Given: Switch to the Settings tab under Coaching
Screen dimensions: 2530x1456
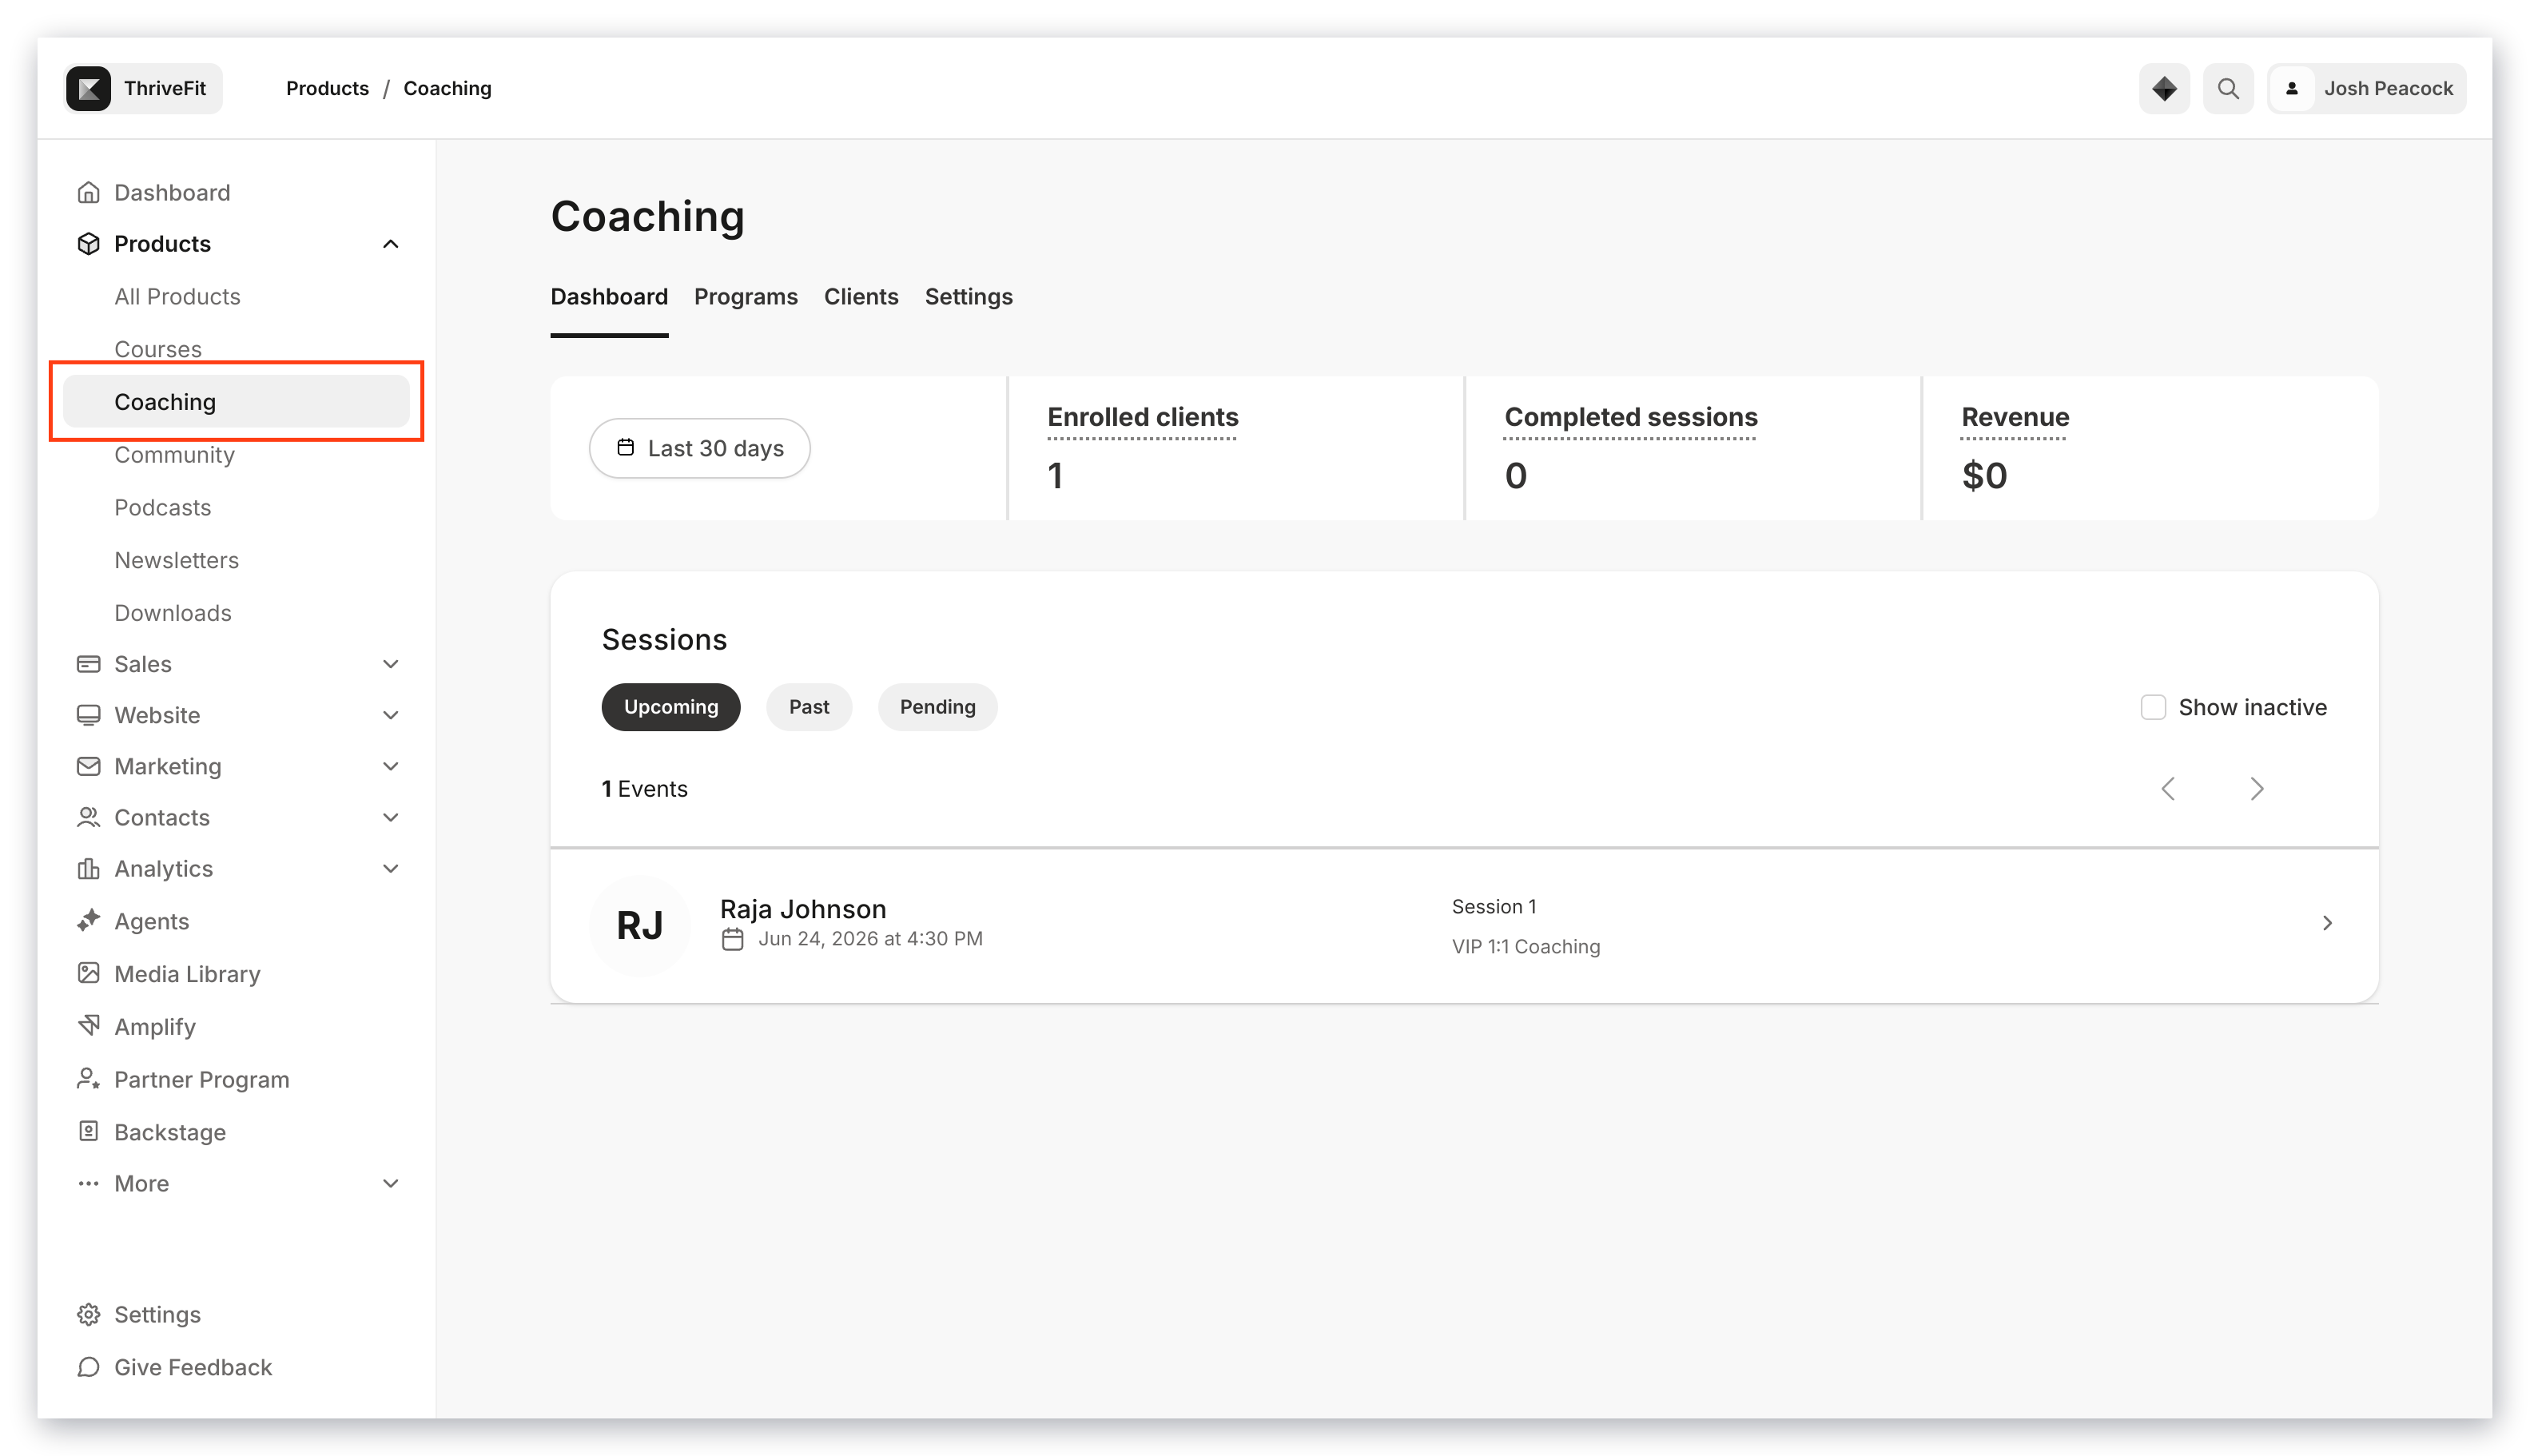Looking at the screenshot, I should point(969,297).
